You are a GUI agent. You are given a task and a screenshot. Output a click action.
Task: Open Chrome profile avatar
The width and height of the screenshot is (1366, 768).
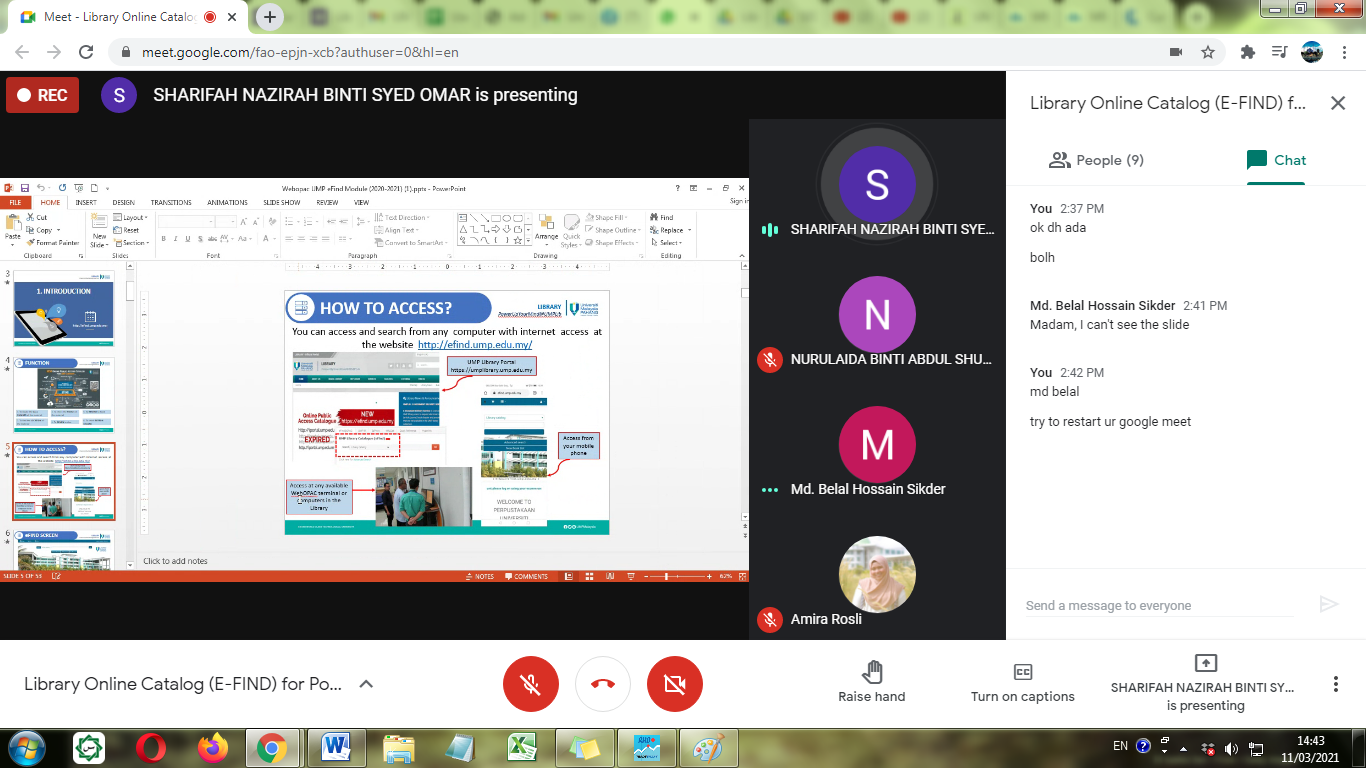pos(1312,52)
